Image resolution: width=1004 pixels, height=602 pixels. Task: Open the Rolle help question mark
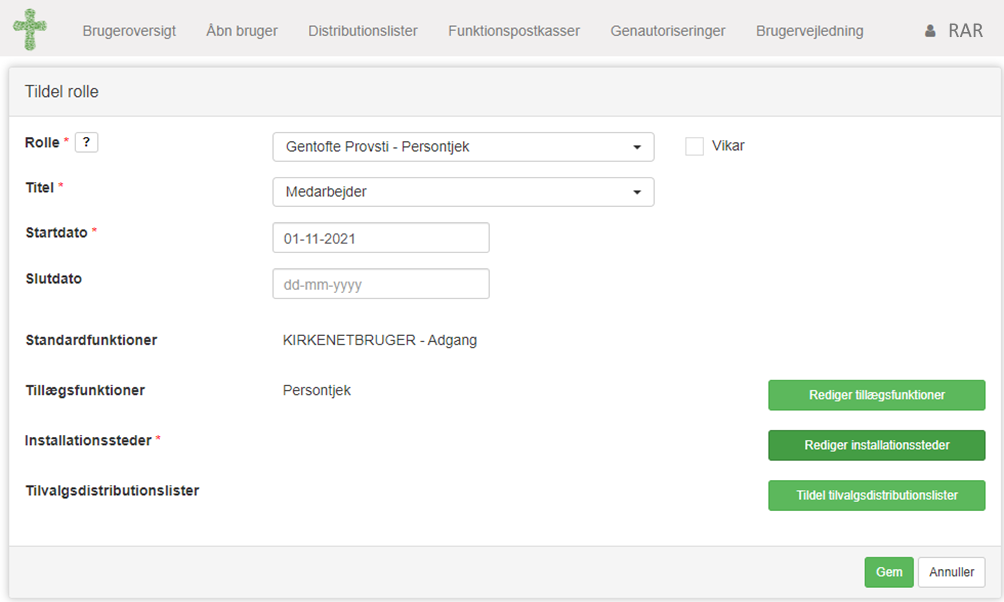point(86,142)
